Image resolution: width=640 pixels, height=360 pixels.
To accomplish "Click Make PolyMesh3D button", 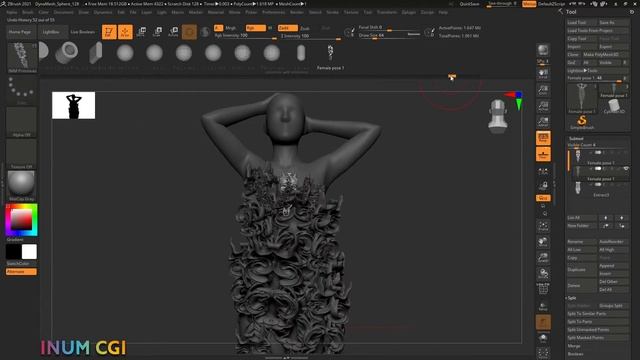I will pos(606,54).
